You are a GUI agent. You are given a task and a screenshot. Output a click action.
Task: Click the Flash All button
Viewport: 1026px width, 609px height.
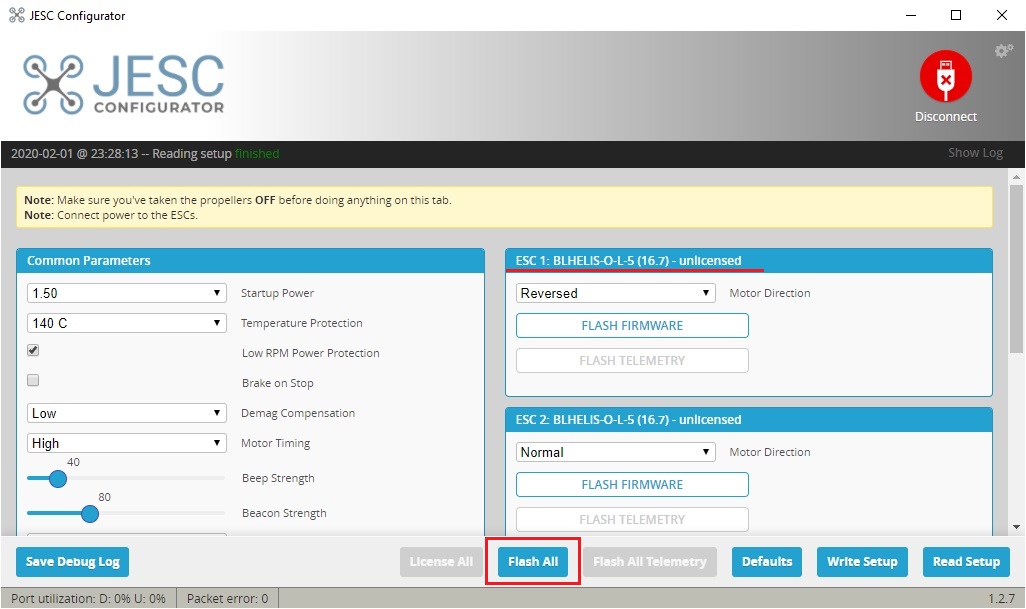point(533,562)
